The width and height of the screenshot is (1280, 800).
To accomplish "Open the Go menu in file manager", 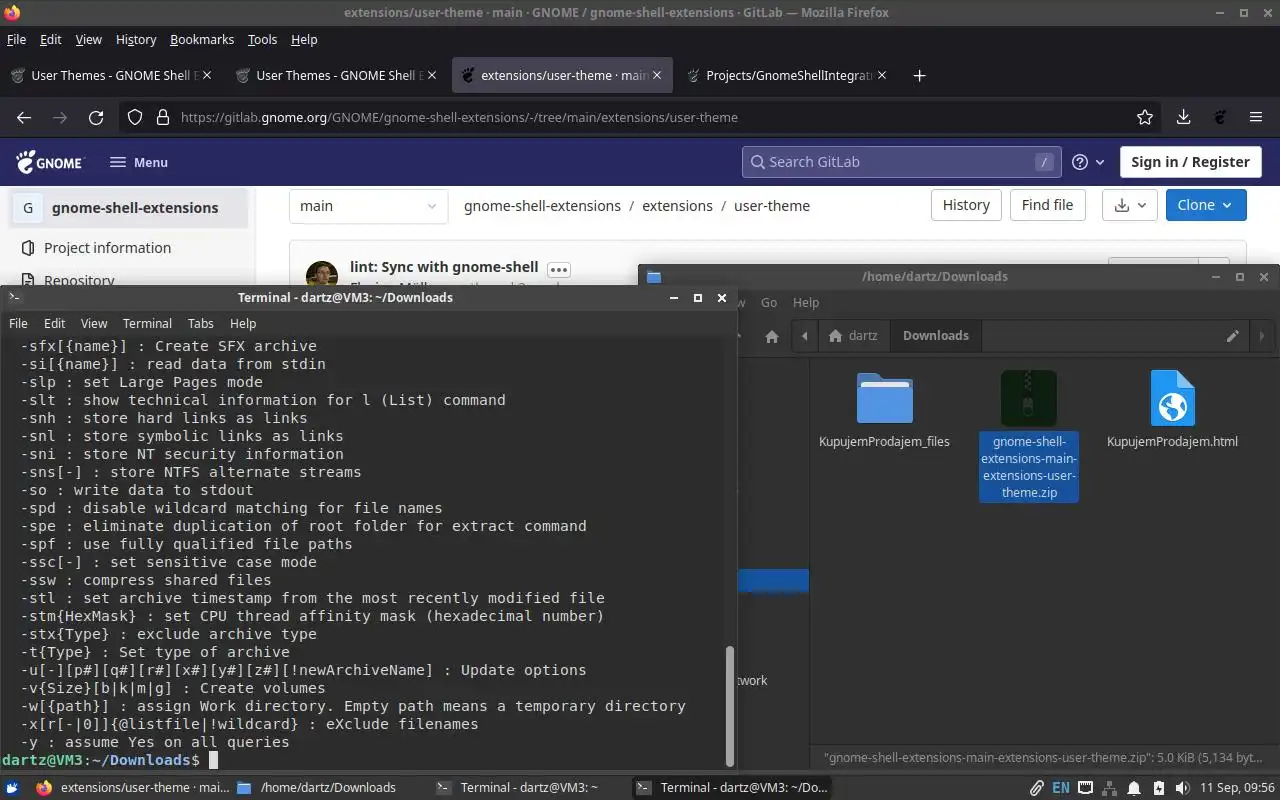I will coord(769,302).
